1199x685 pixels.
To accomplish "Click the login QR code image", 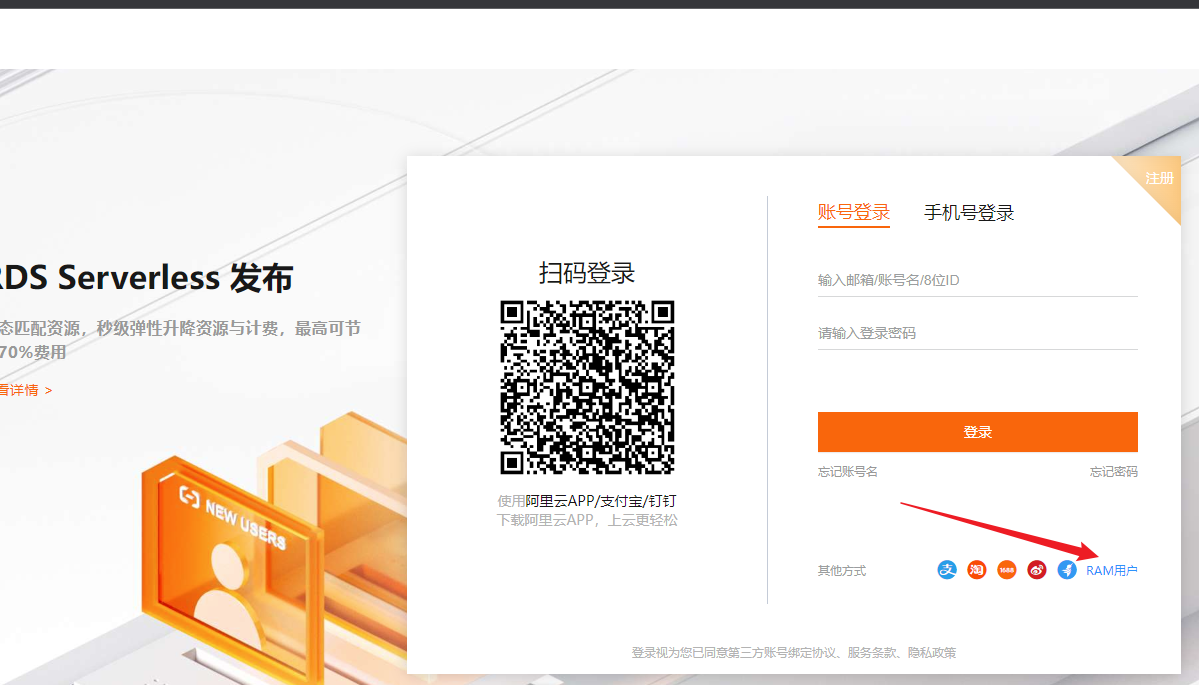I will click(x=587, y=387).
